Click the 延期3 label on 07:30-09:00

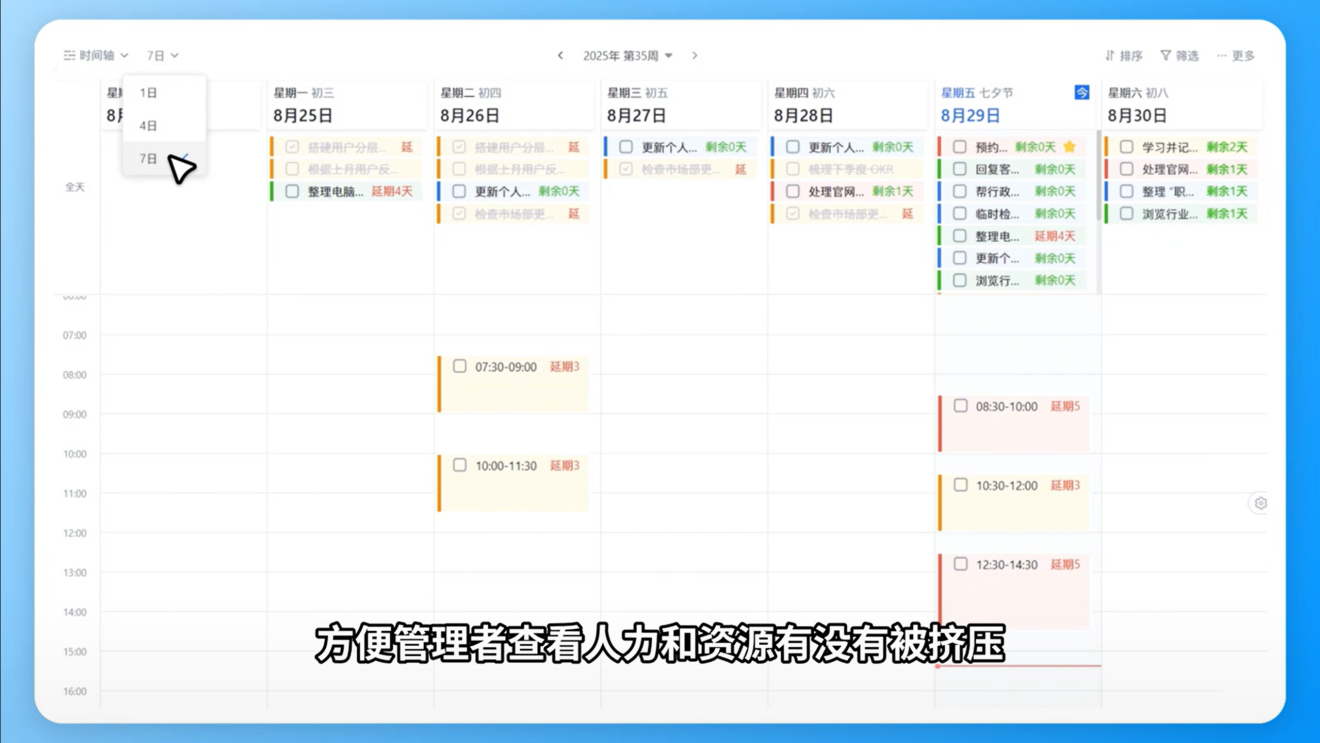pos(565,367)
